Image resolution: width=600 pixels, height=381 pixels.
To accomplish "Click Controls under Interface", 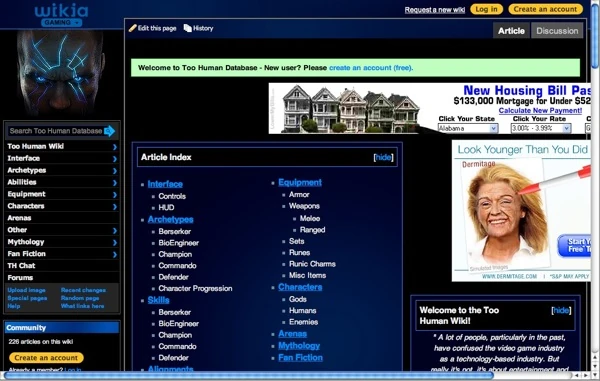I will [x=172, y=196].
